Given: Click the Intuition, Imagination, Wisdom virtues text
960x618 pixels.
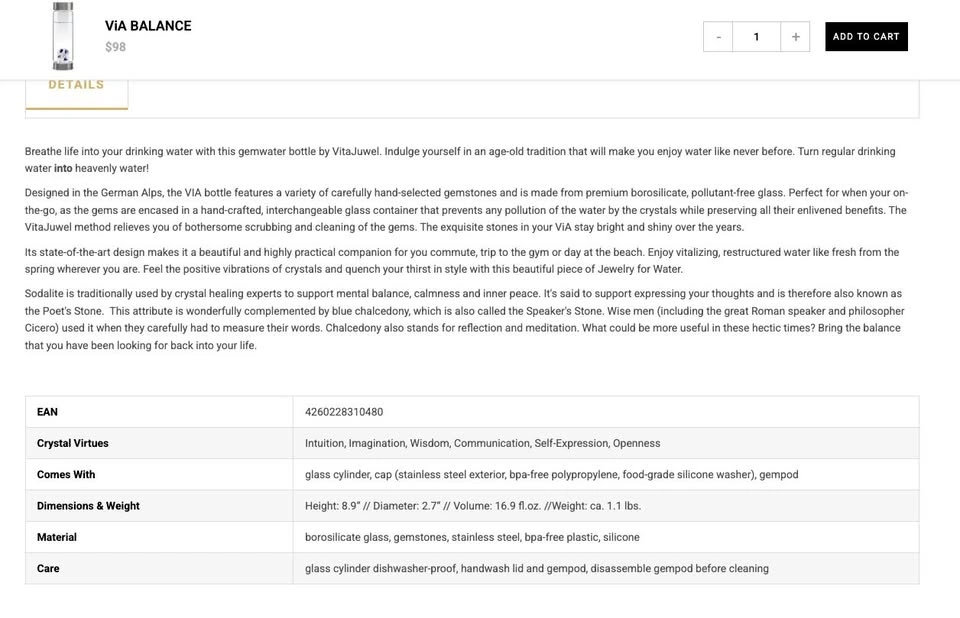Looking at the screenshot, I should click(x=482, y=443).
